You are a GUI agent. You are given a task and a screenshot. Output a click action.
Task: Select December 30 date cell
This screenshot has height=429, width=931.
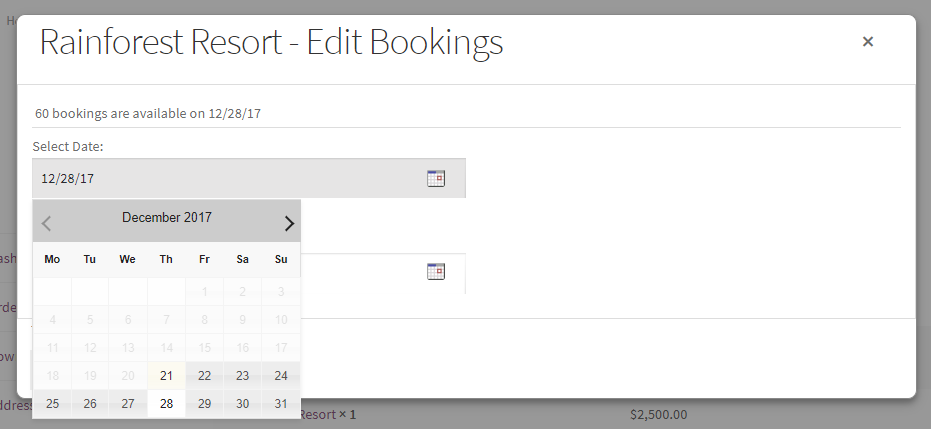coord(242,404)
